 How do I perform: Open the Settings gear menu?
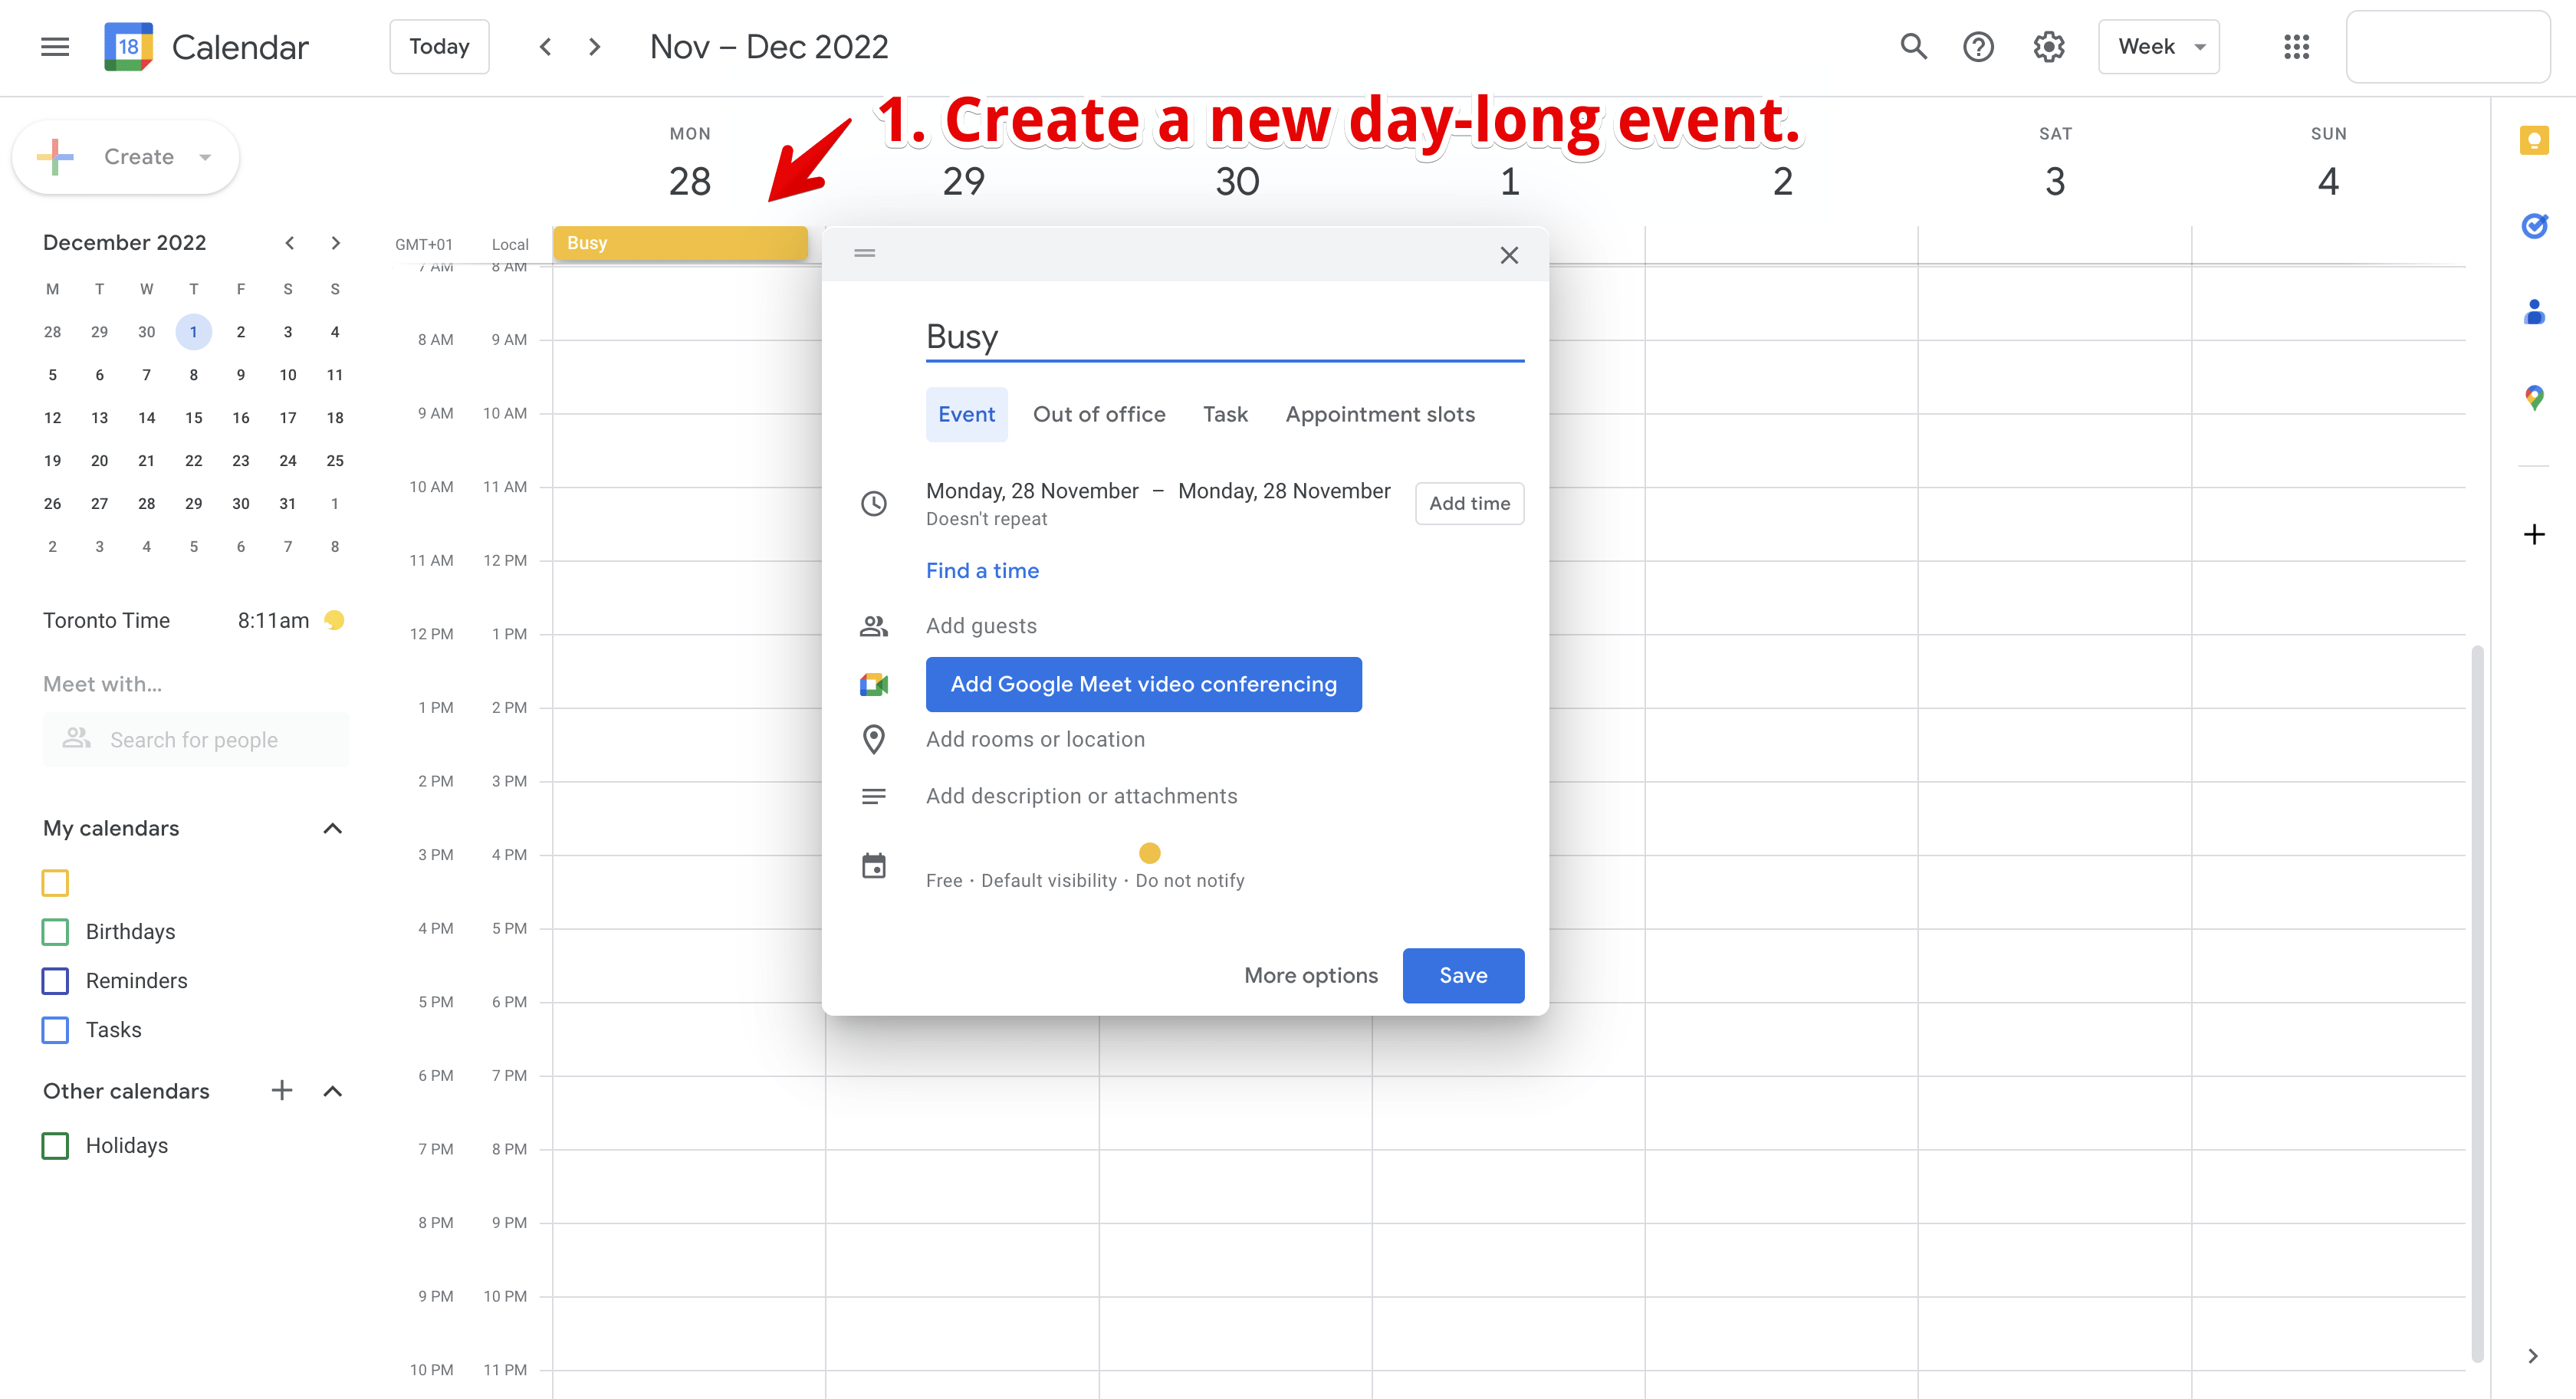click(2048, 46)
